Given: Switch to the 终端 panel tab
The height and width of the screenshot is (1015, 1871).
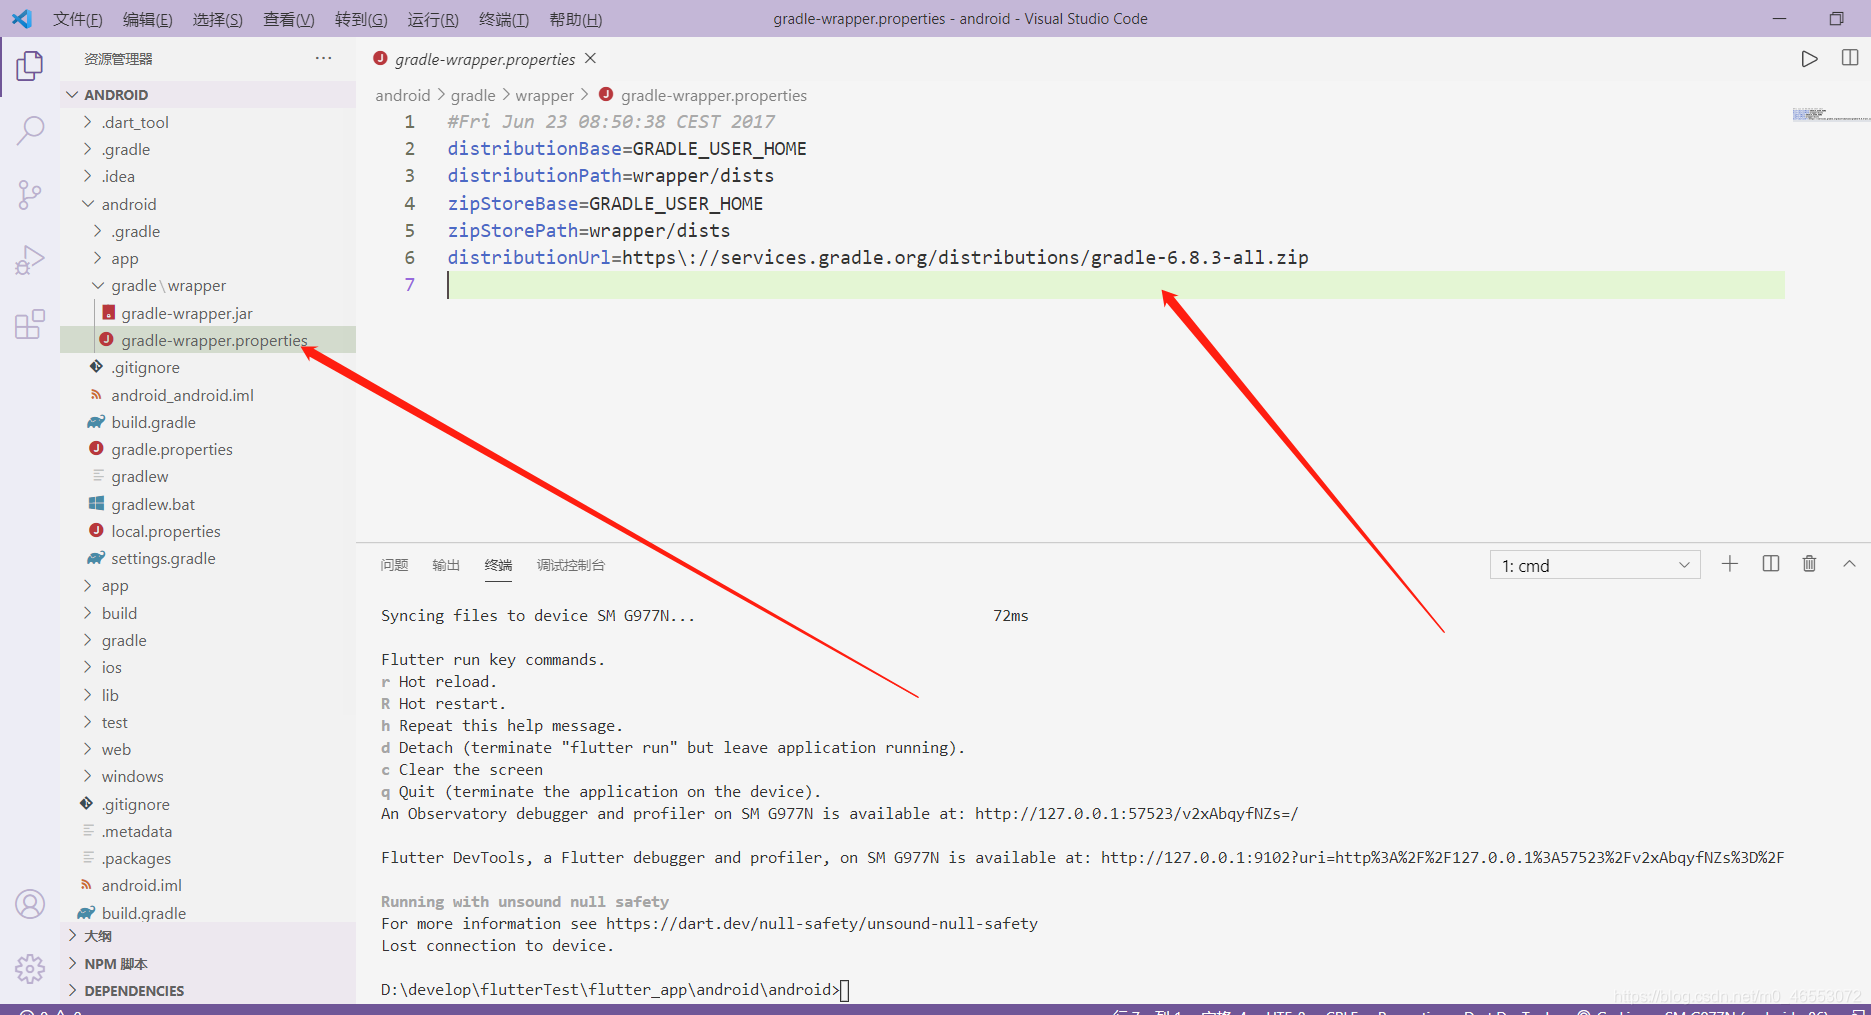Looking at the screenshot, I should [x=498, y=565].
